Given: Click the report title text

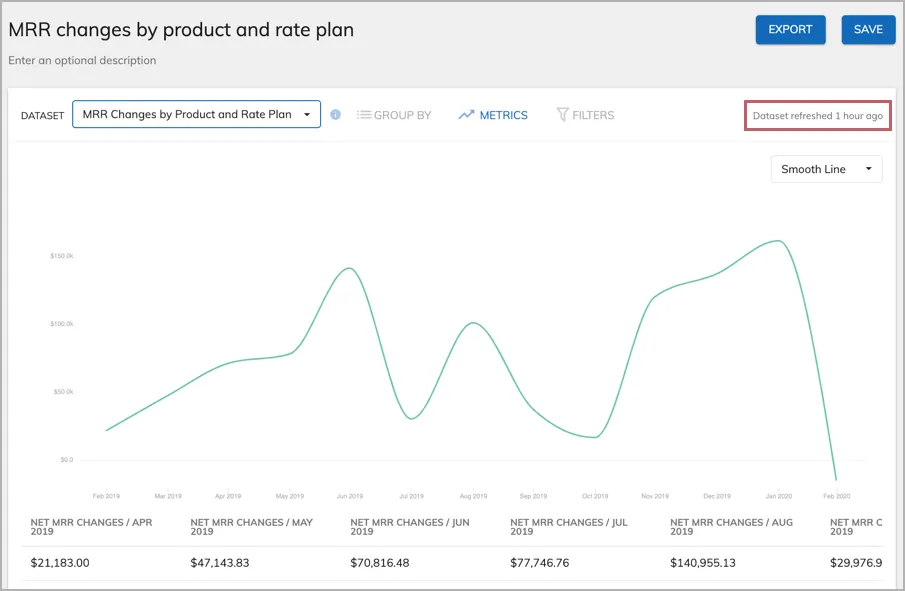Looking at the screenshot, I should (x=181, y=29).
